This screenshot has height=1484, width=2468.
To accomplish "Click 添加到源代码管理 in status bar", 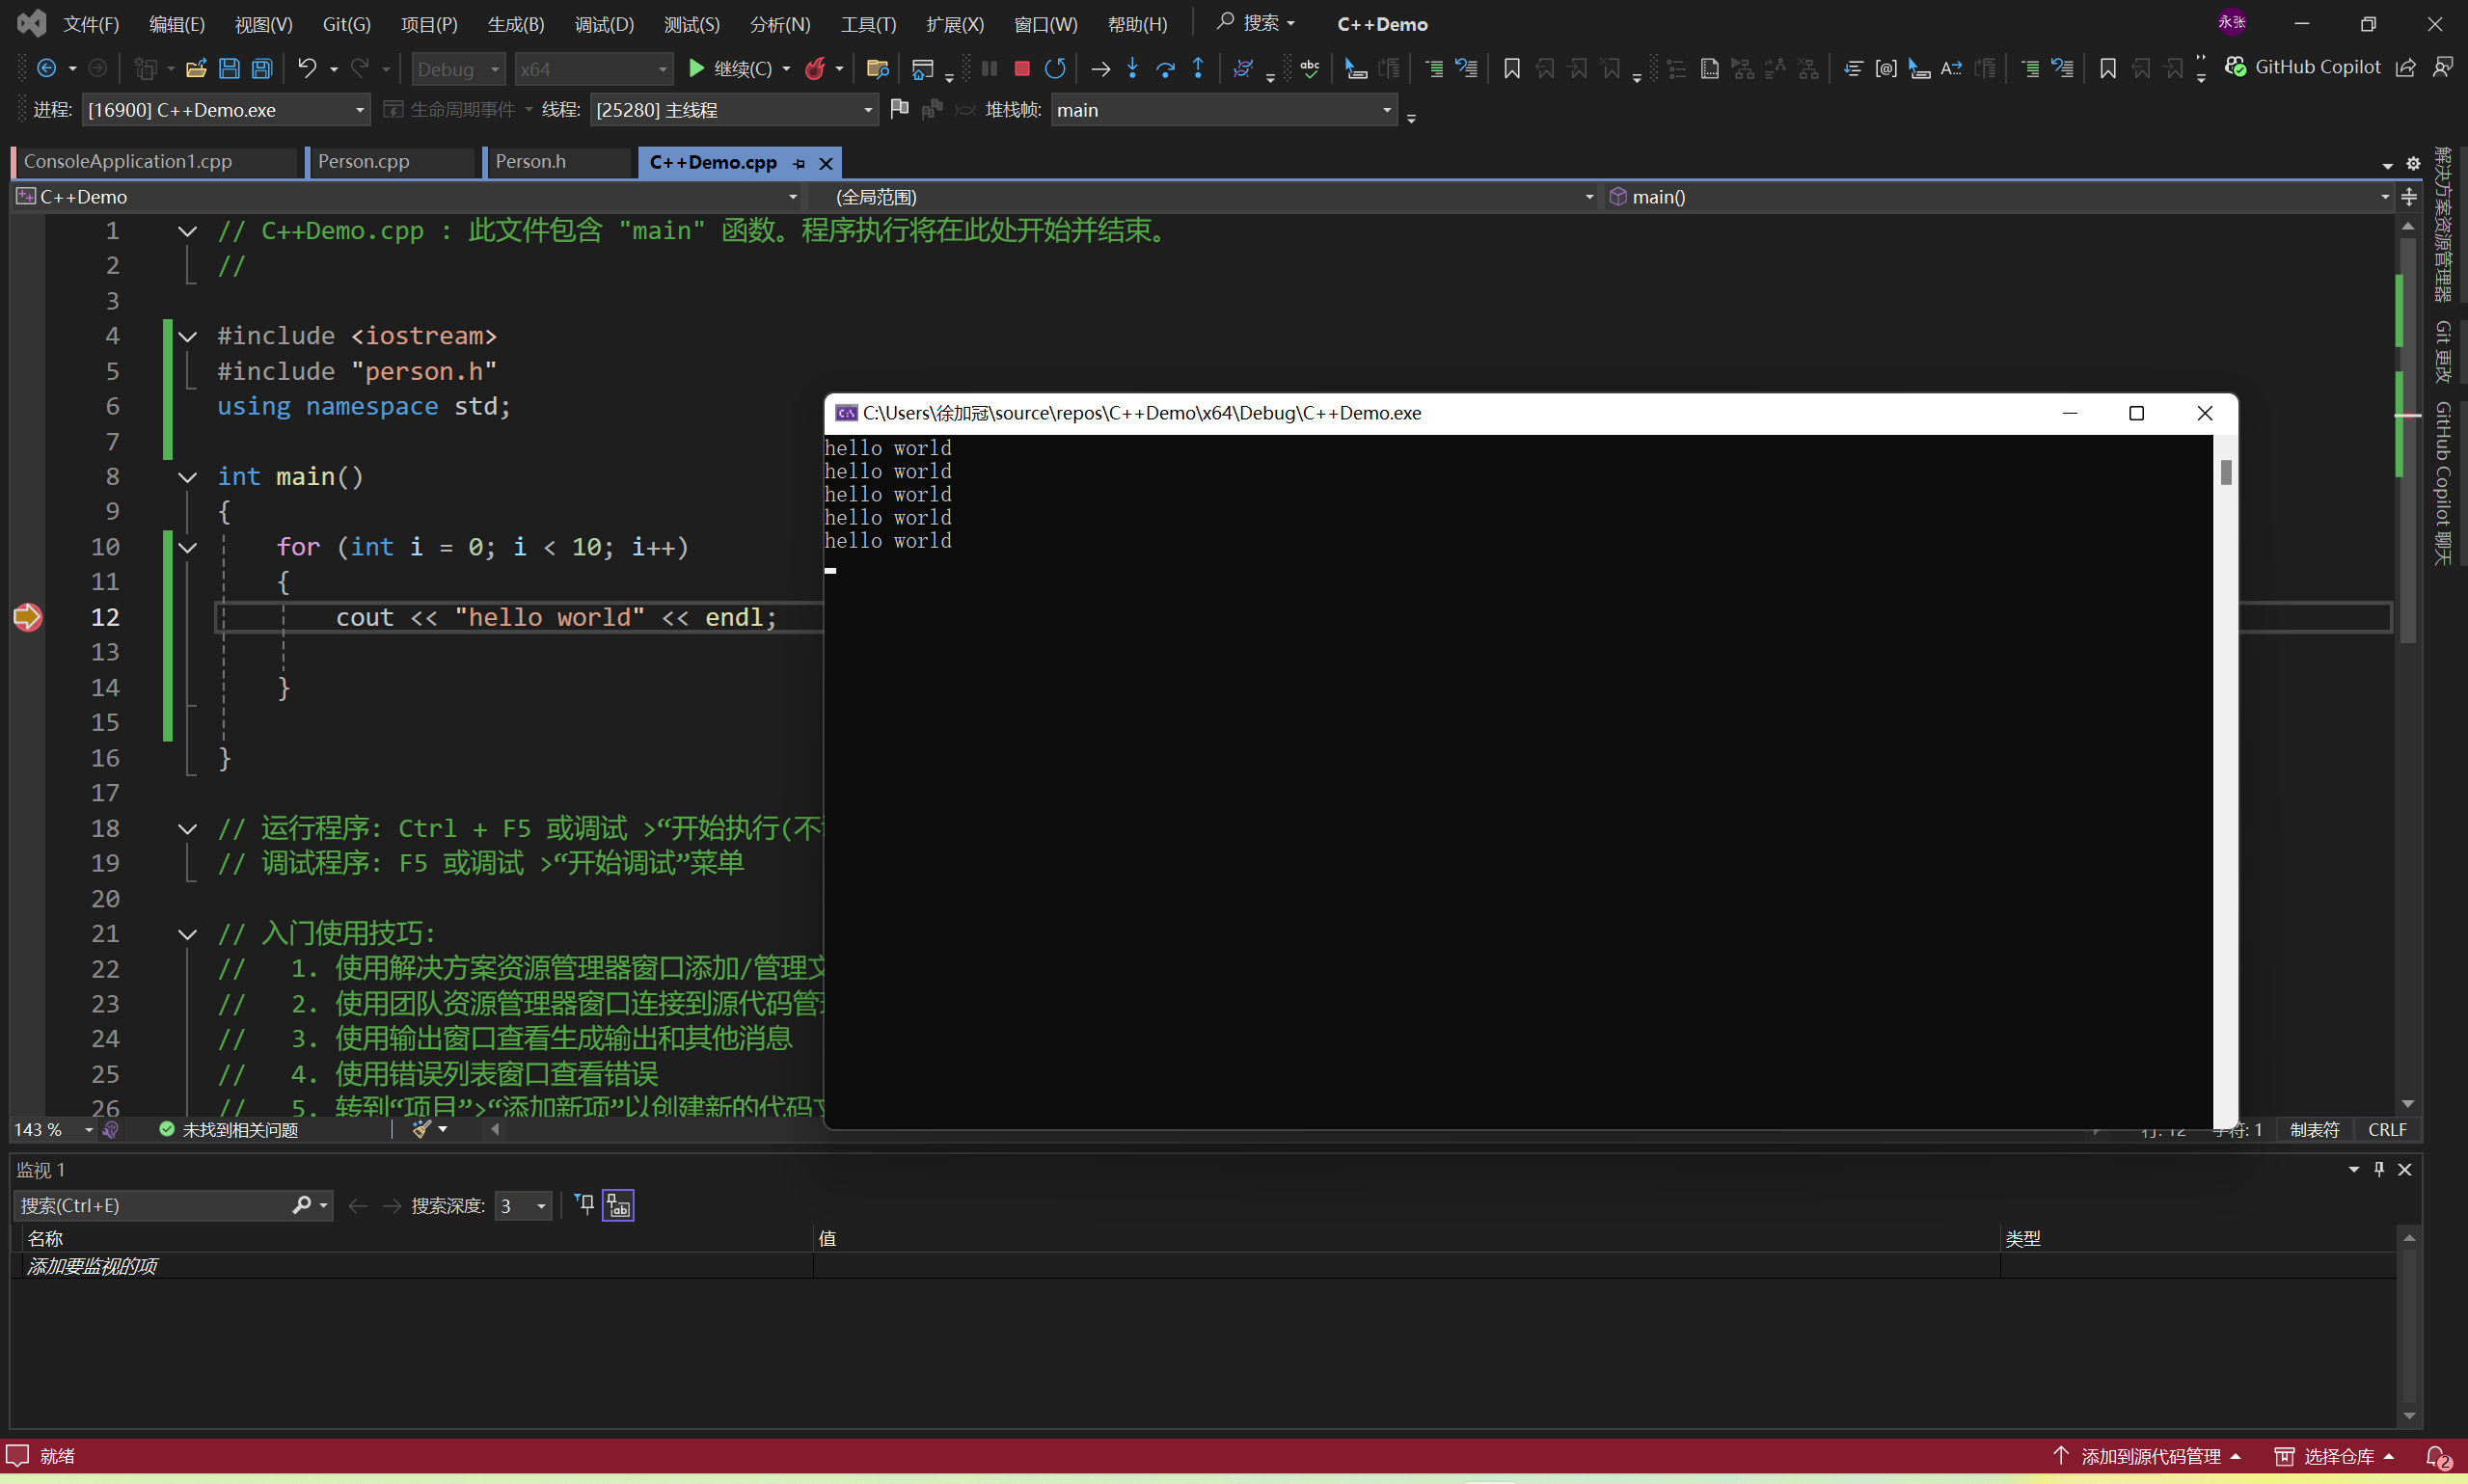I will [2146, 1457].
